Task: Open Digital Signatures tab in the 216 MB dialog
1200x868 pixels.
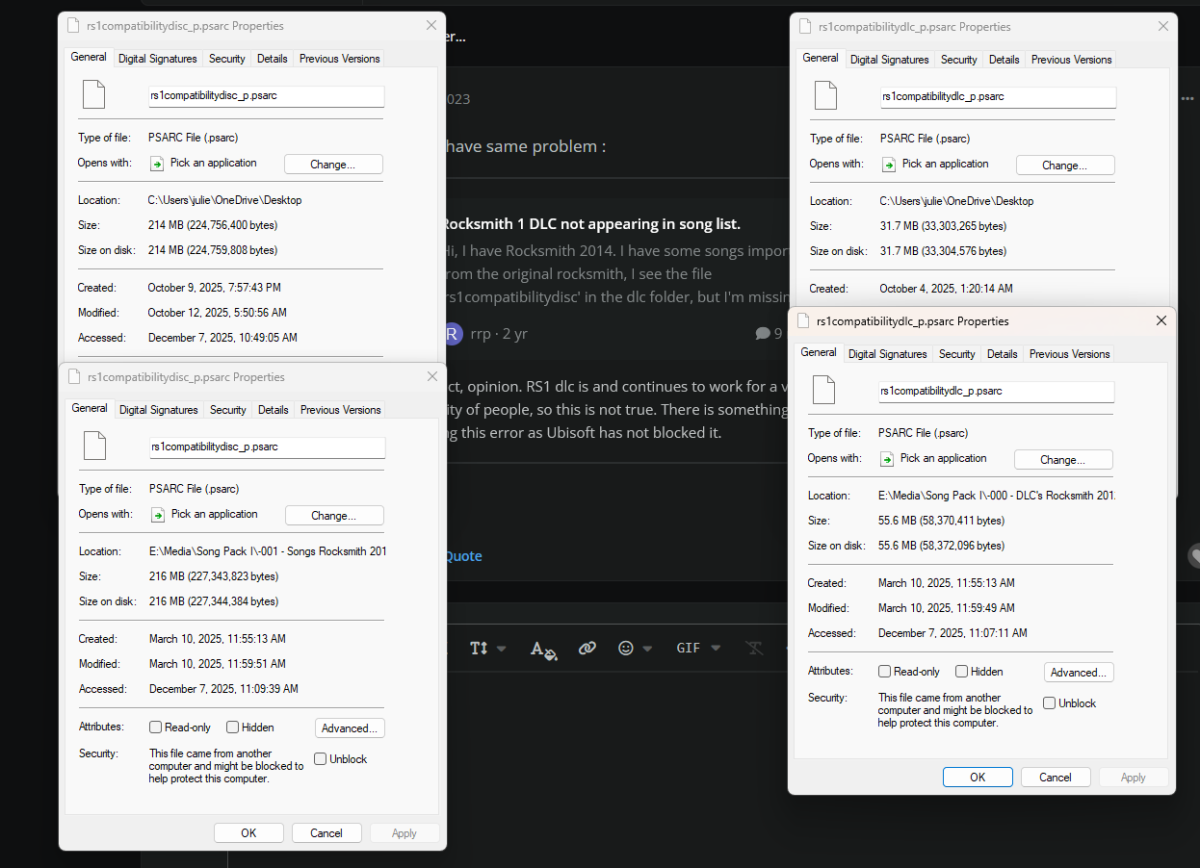Action: (158, 410)
